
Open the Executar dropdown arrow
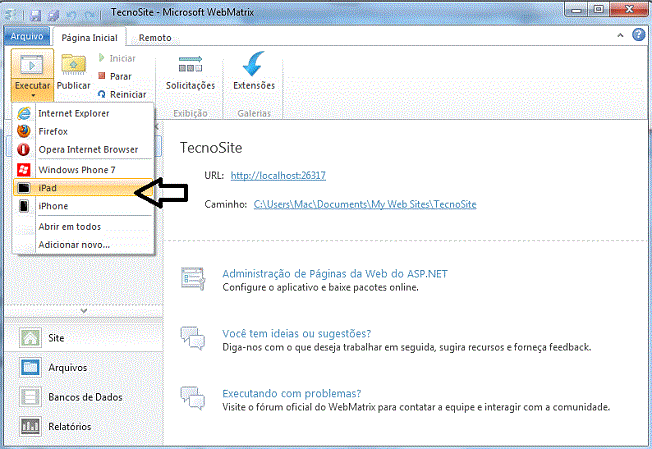[32, 96]
